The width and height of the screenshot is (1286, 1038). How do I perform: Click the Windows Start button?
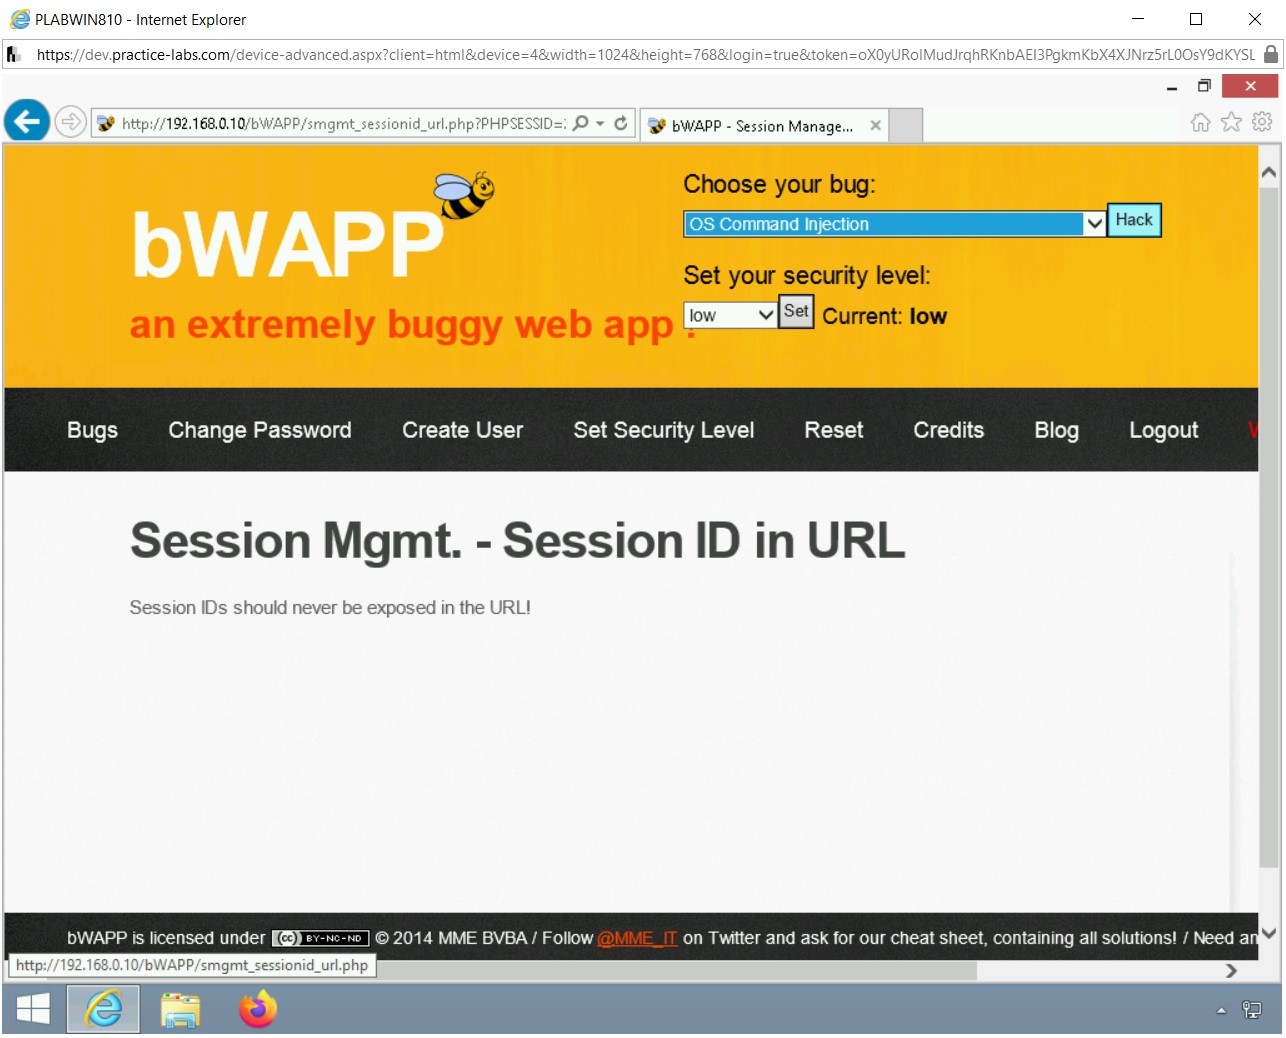tap(32, 1009)
